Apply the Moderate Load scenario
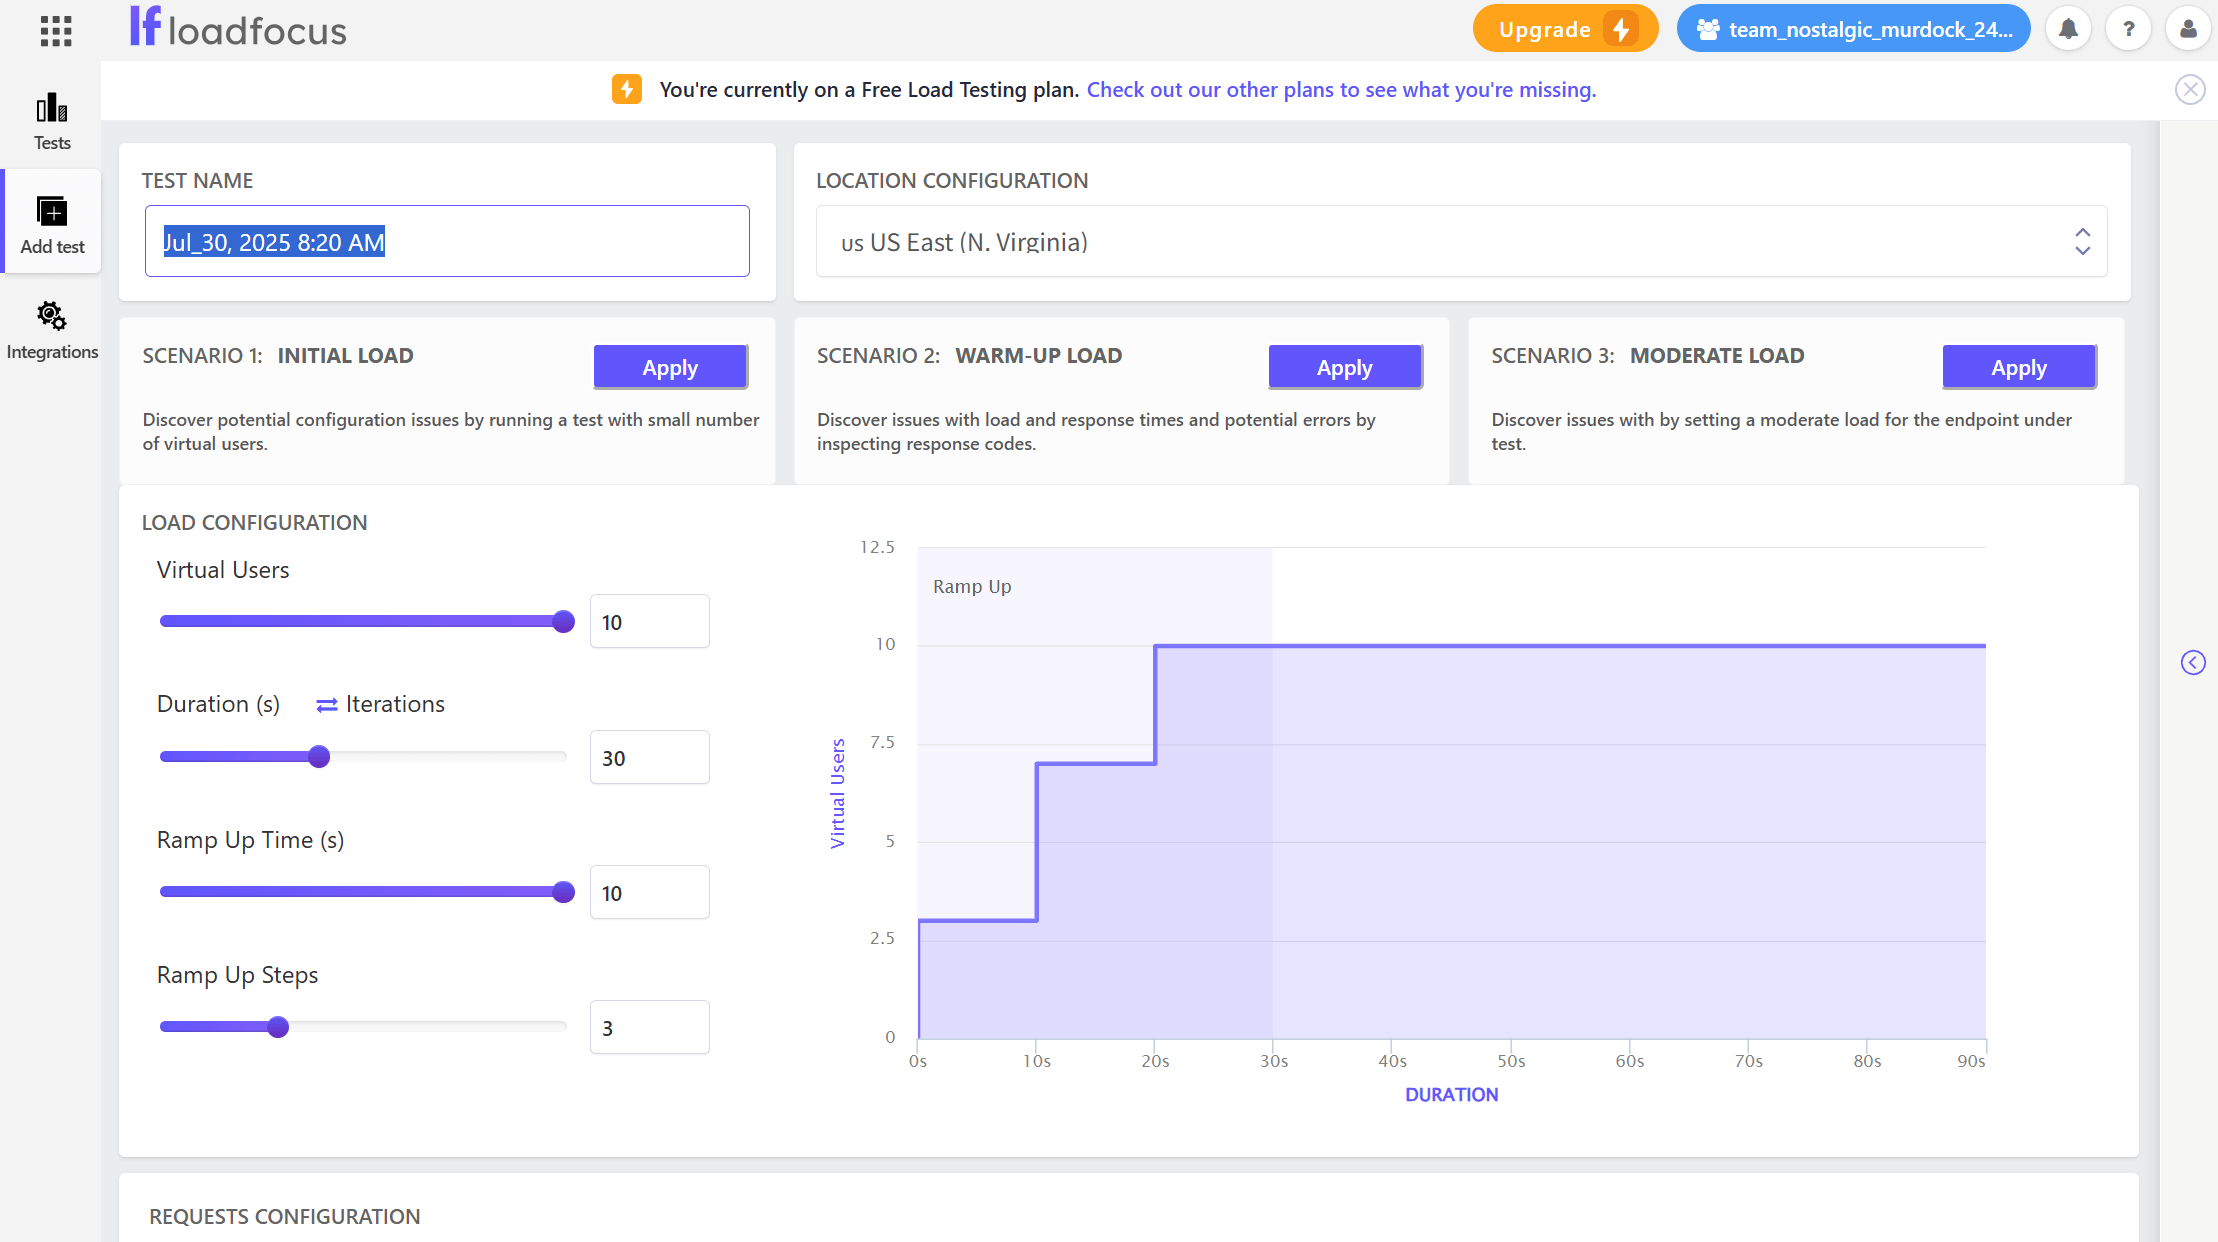2218x1242 pixels. (2018, 367)
